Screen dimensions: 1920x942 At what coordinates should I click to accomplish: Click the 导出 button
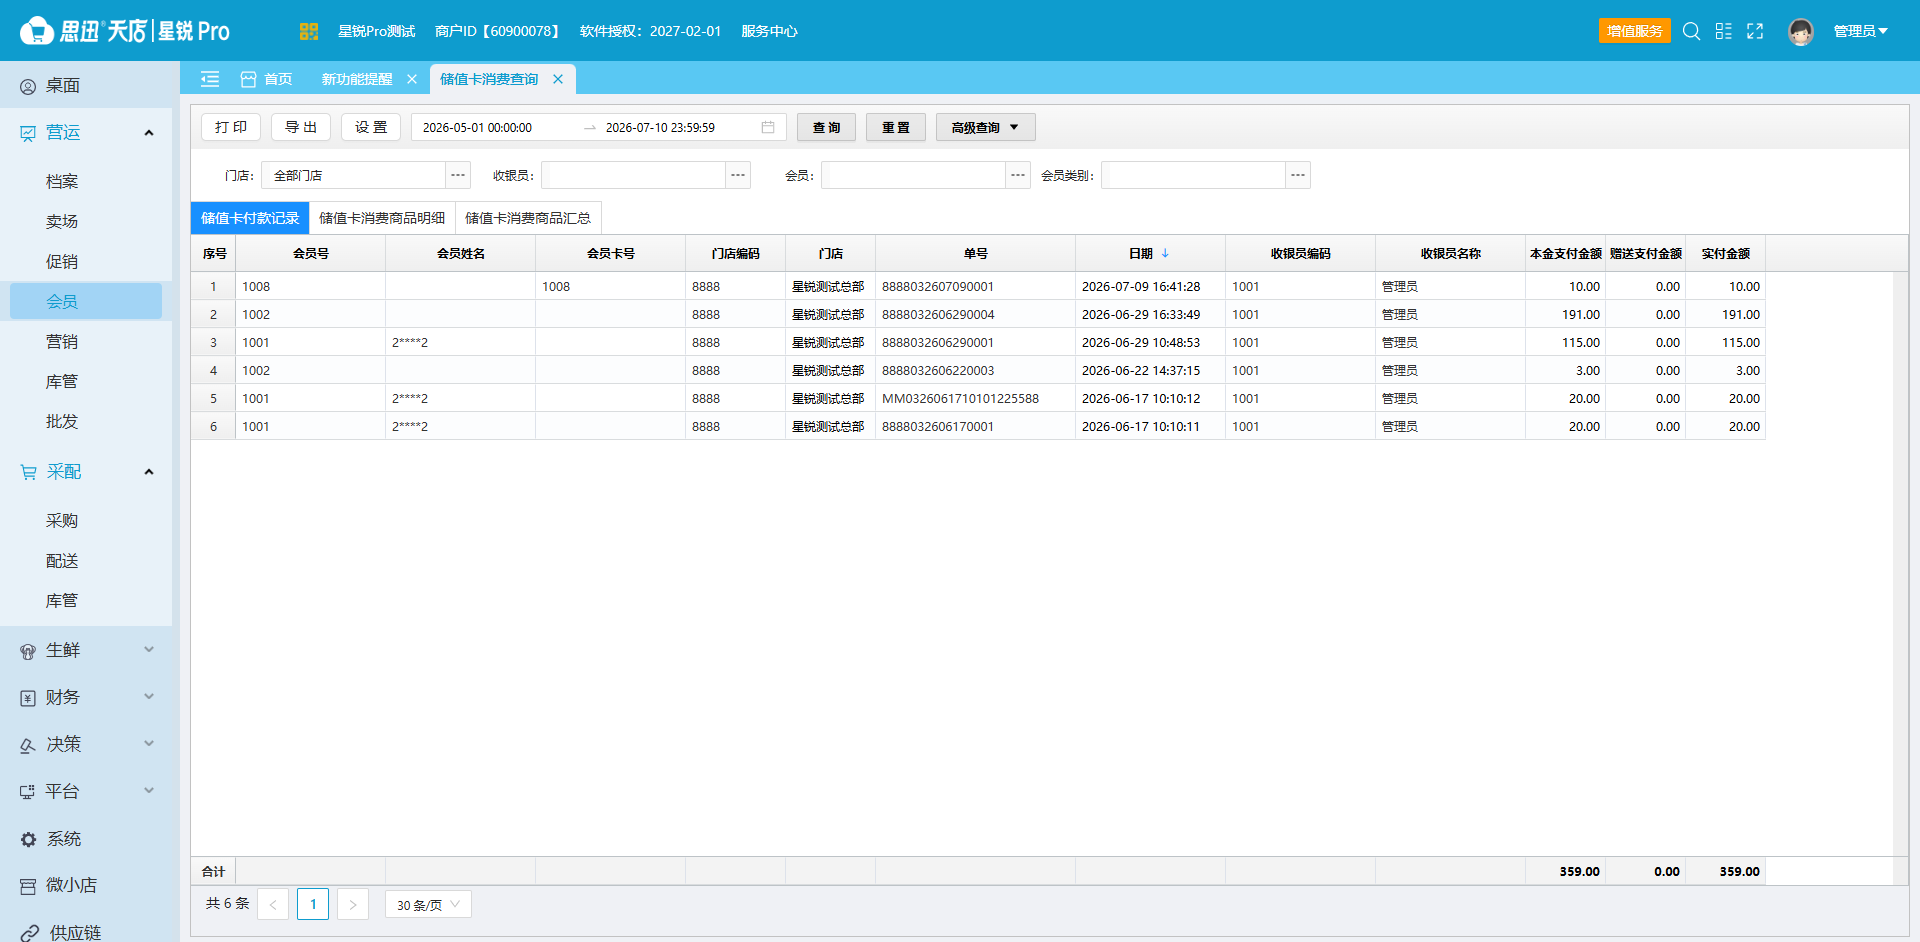301,127
